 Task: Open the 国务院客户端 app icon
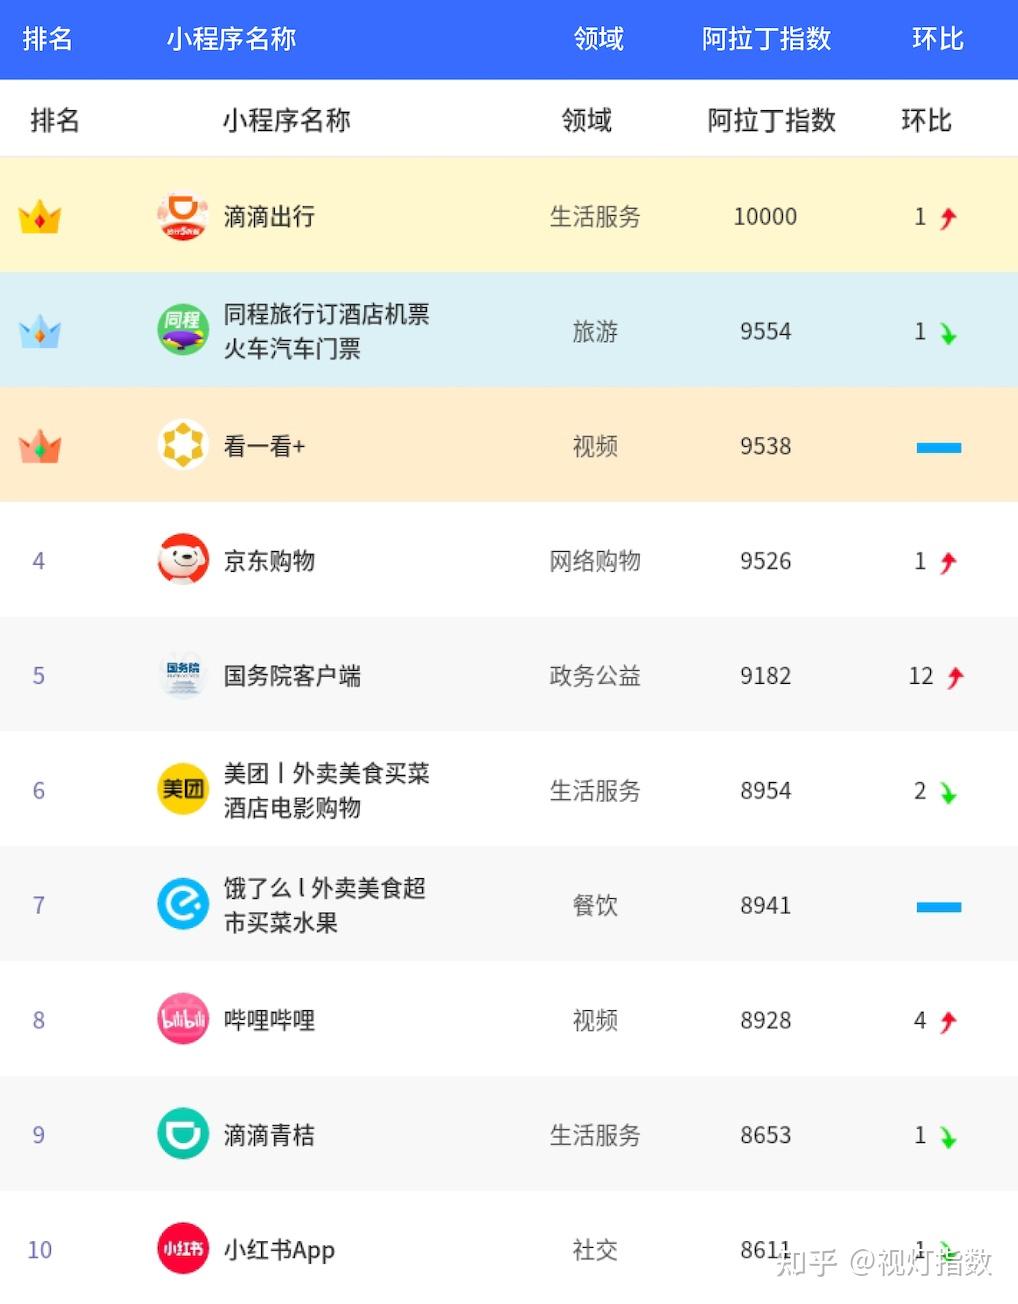pos(183,675)
